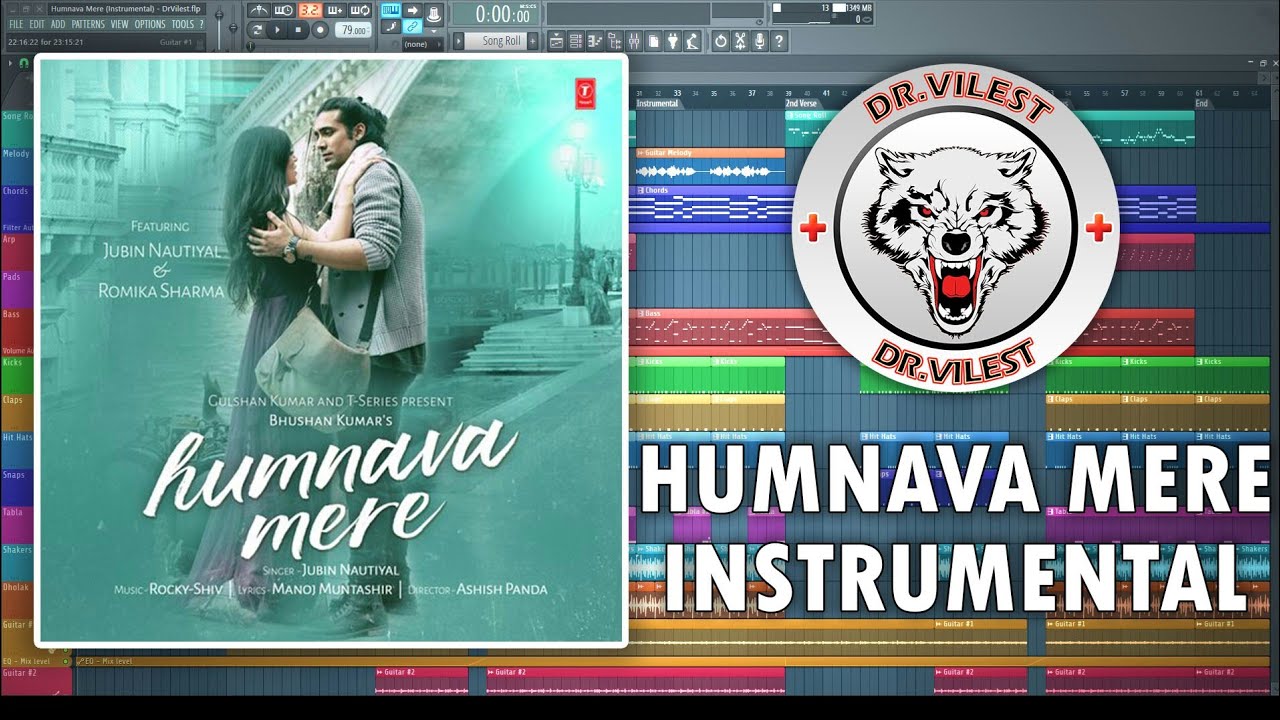This screenshot has height=720, width=1280.
Task: Select the Melody track label
Action: [x=16, y=154]
